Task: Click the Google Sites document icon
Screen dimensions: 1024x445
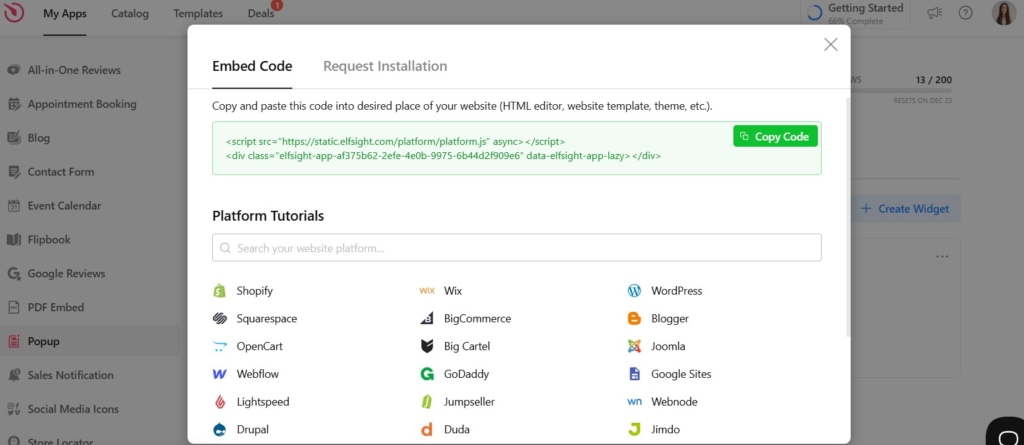Action: coord(634,374)
